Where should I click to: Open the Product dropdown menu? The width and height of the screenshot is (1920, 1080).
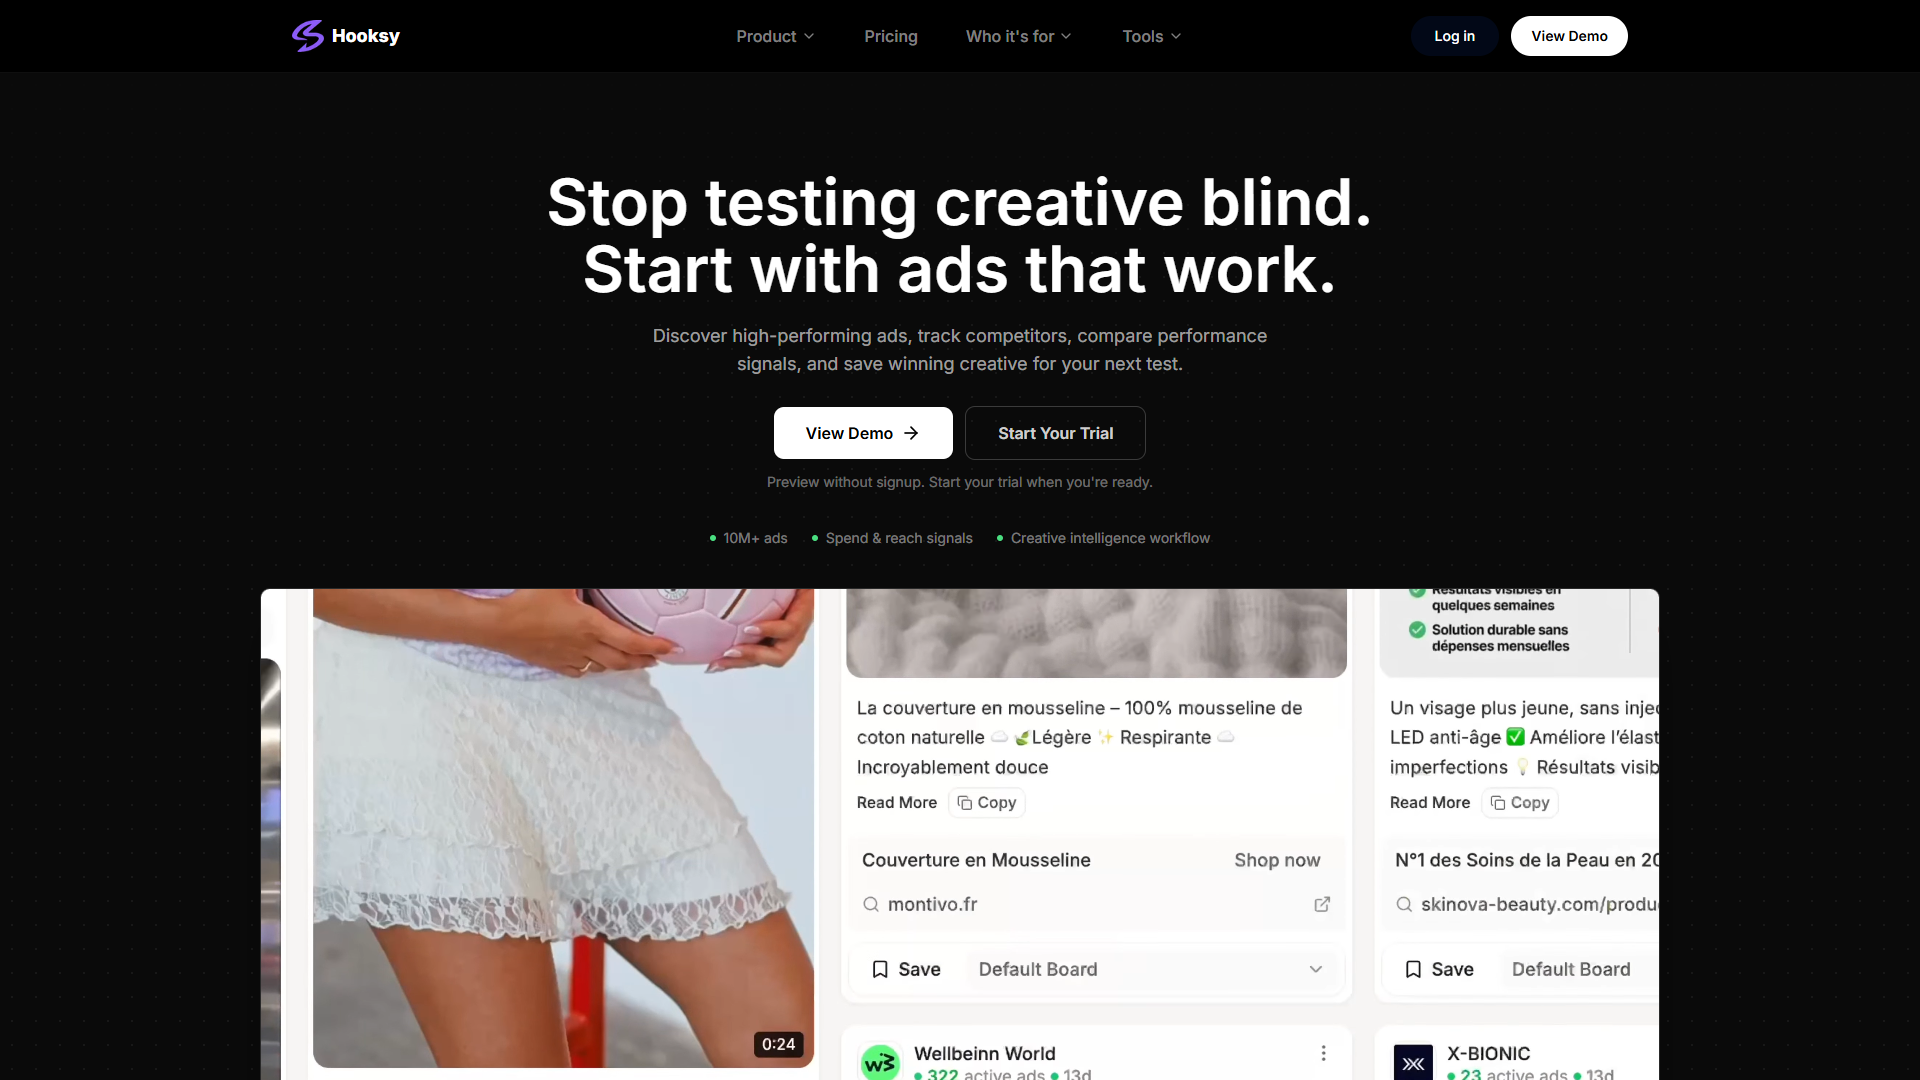[x=775, y=36]
